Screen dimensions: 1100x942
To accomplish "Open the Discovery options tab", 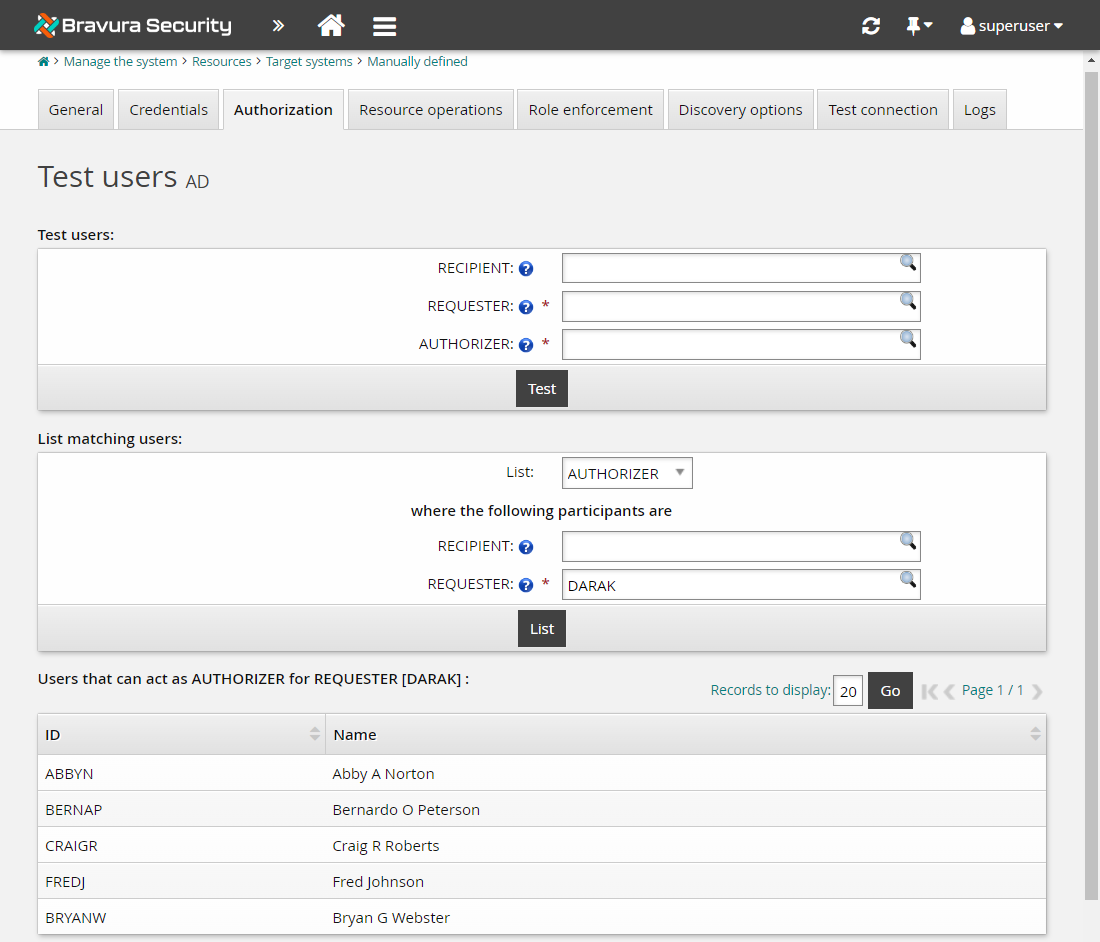I will pyautogui.click(x=740, y=109).
